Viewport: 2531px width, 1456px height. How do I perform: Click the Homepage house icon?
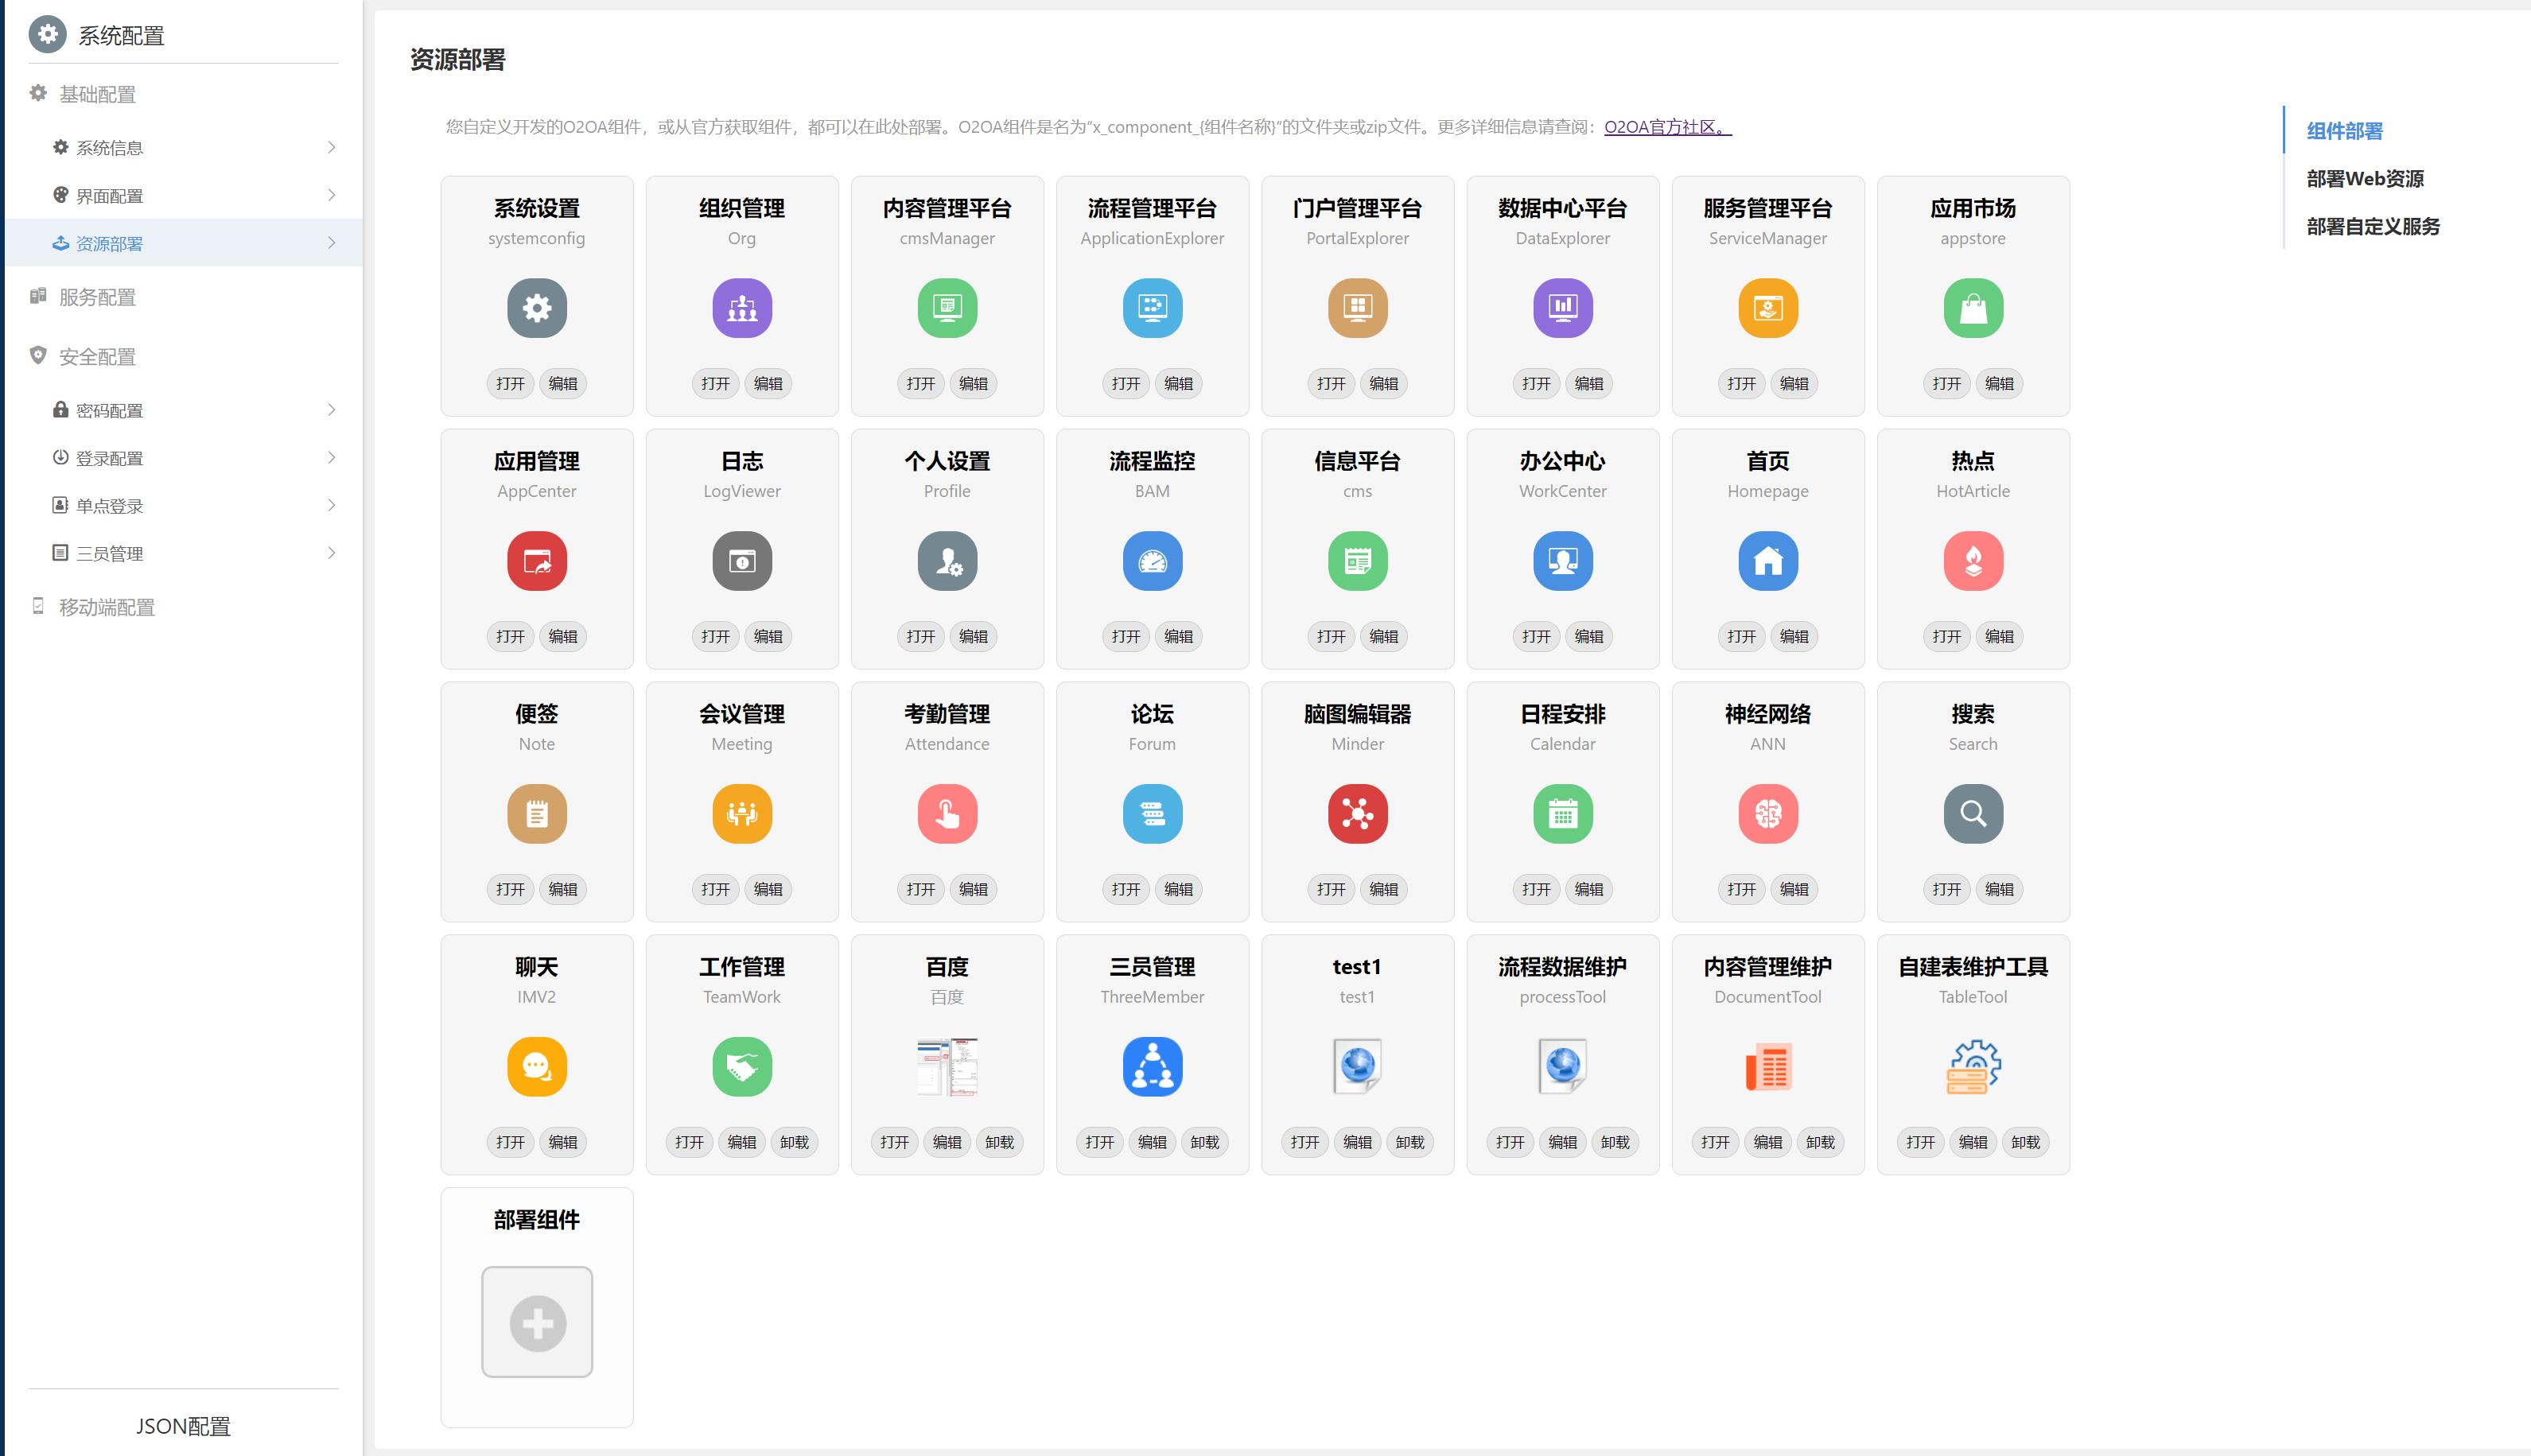pyautogui.click(x=1767, y=561)
